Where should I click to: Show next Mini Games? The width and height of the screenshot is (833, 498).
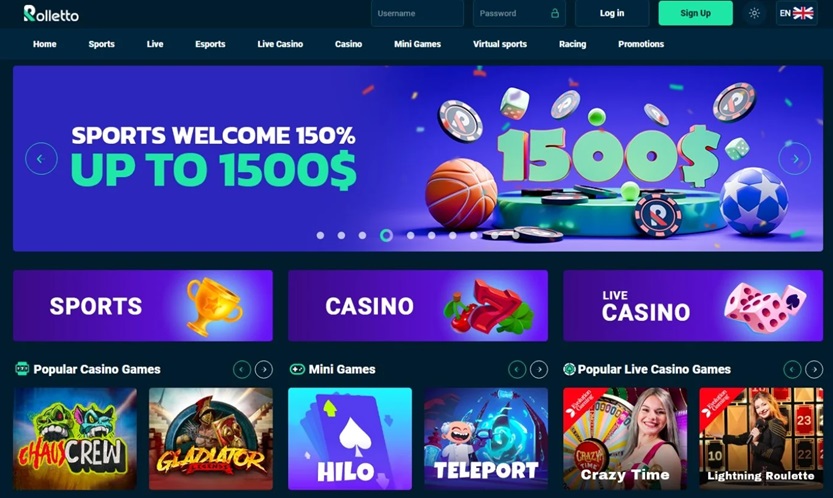click(539, 369)
